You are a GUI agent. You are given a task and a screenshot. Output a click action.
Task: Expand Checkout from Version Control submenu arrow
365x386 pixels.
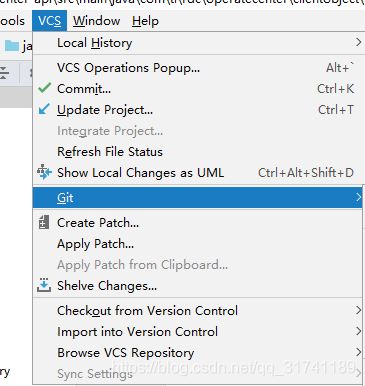coord(358,310)
